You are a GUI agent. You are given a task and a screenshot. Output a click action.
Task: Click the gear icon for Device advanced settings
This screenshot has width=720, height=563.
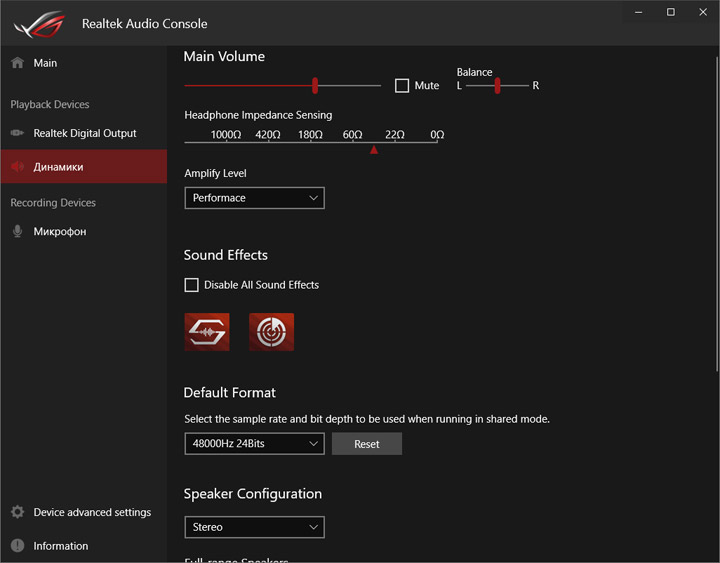[x=17, y=512]
